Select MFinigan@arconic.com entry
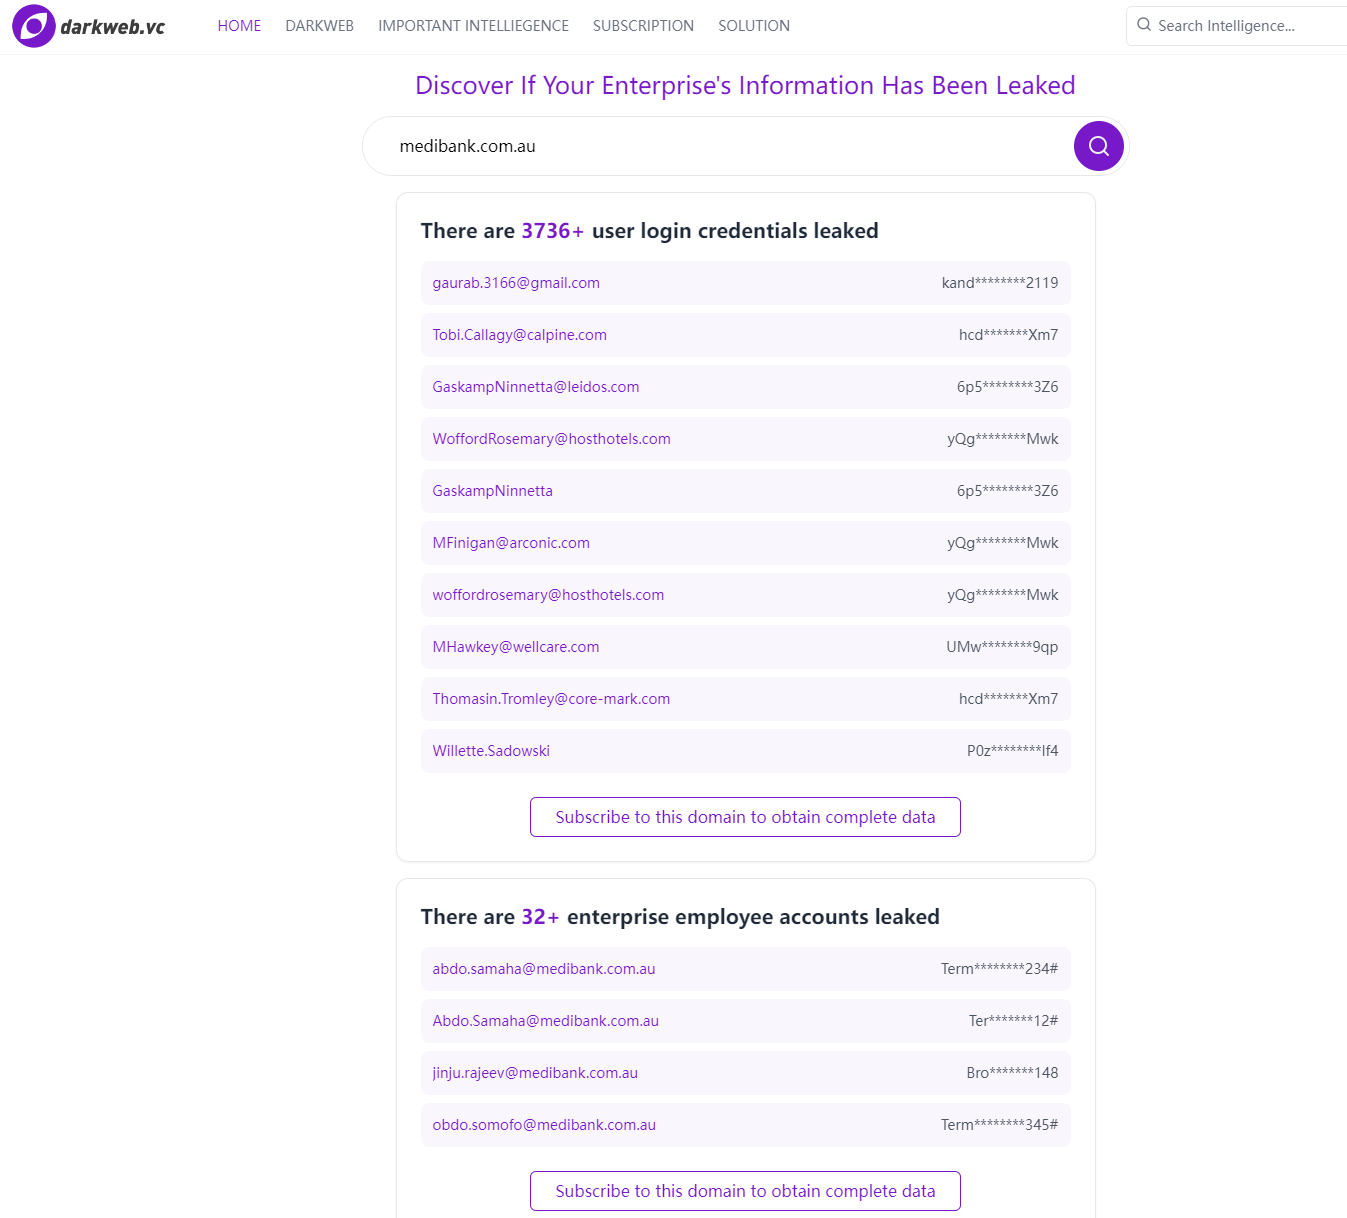This screenshot has width=1347, height=1218. pos(745,543)
